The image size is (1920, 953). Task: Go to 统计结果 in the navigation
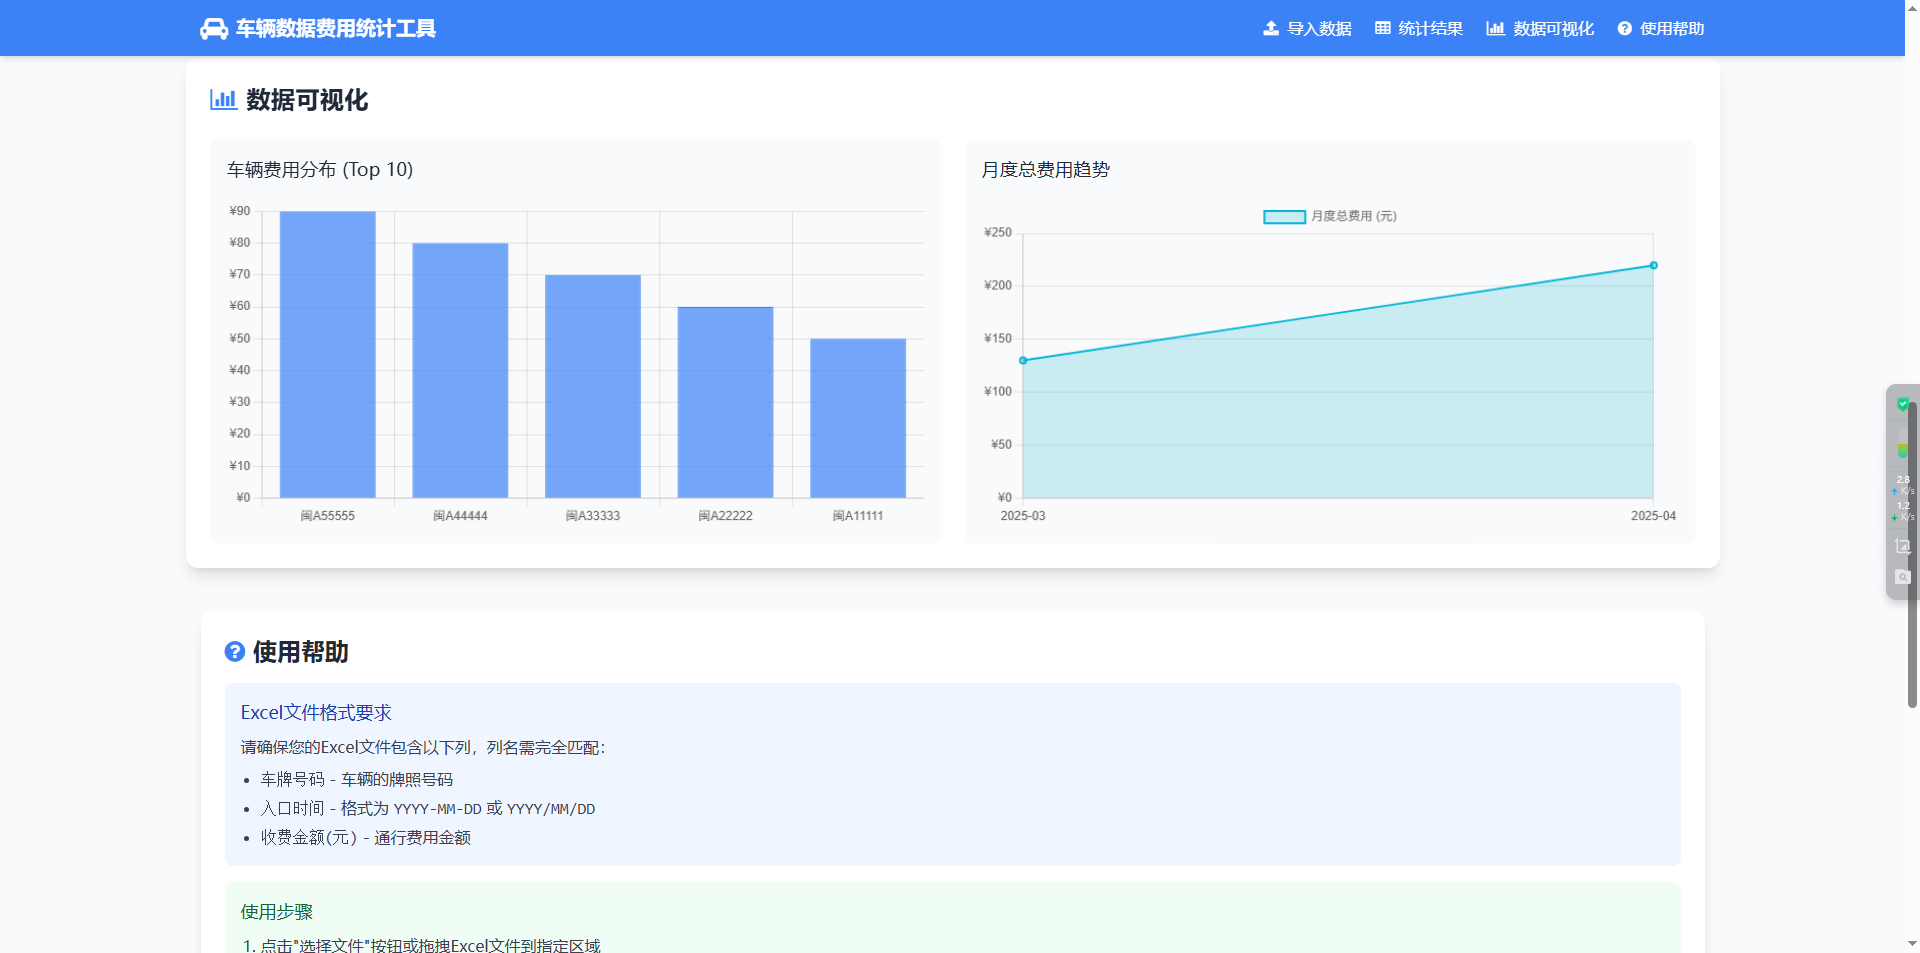[x=1419, y=29]
